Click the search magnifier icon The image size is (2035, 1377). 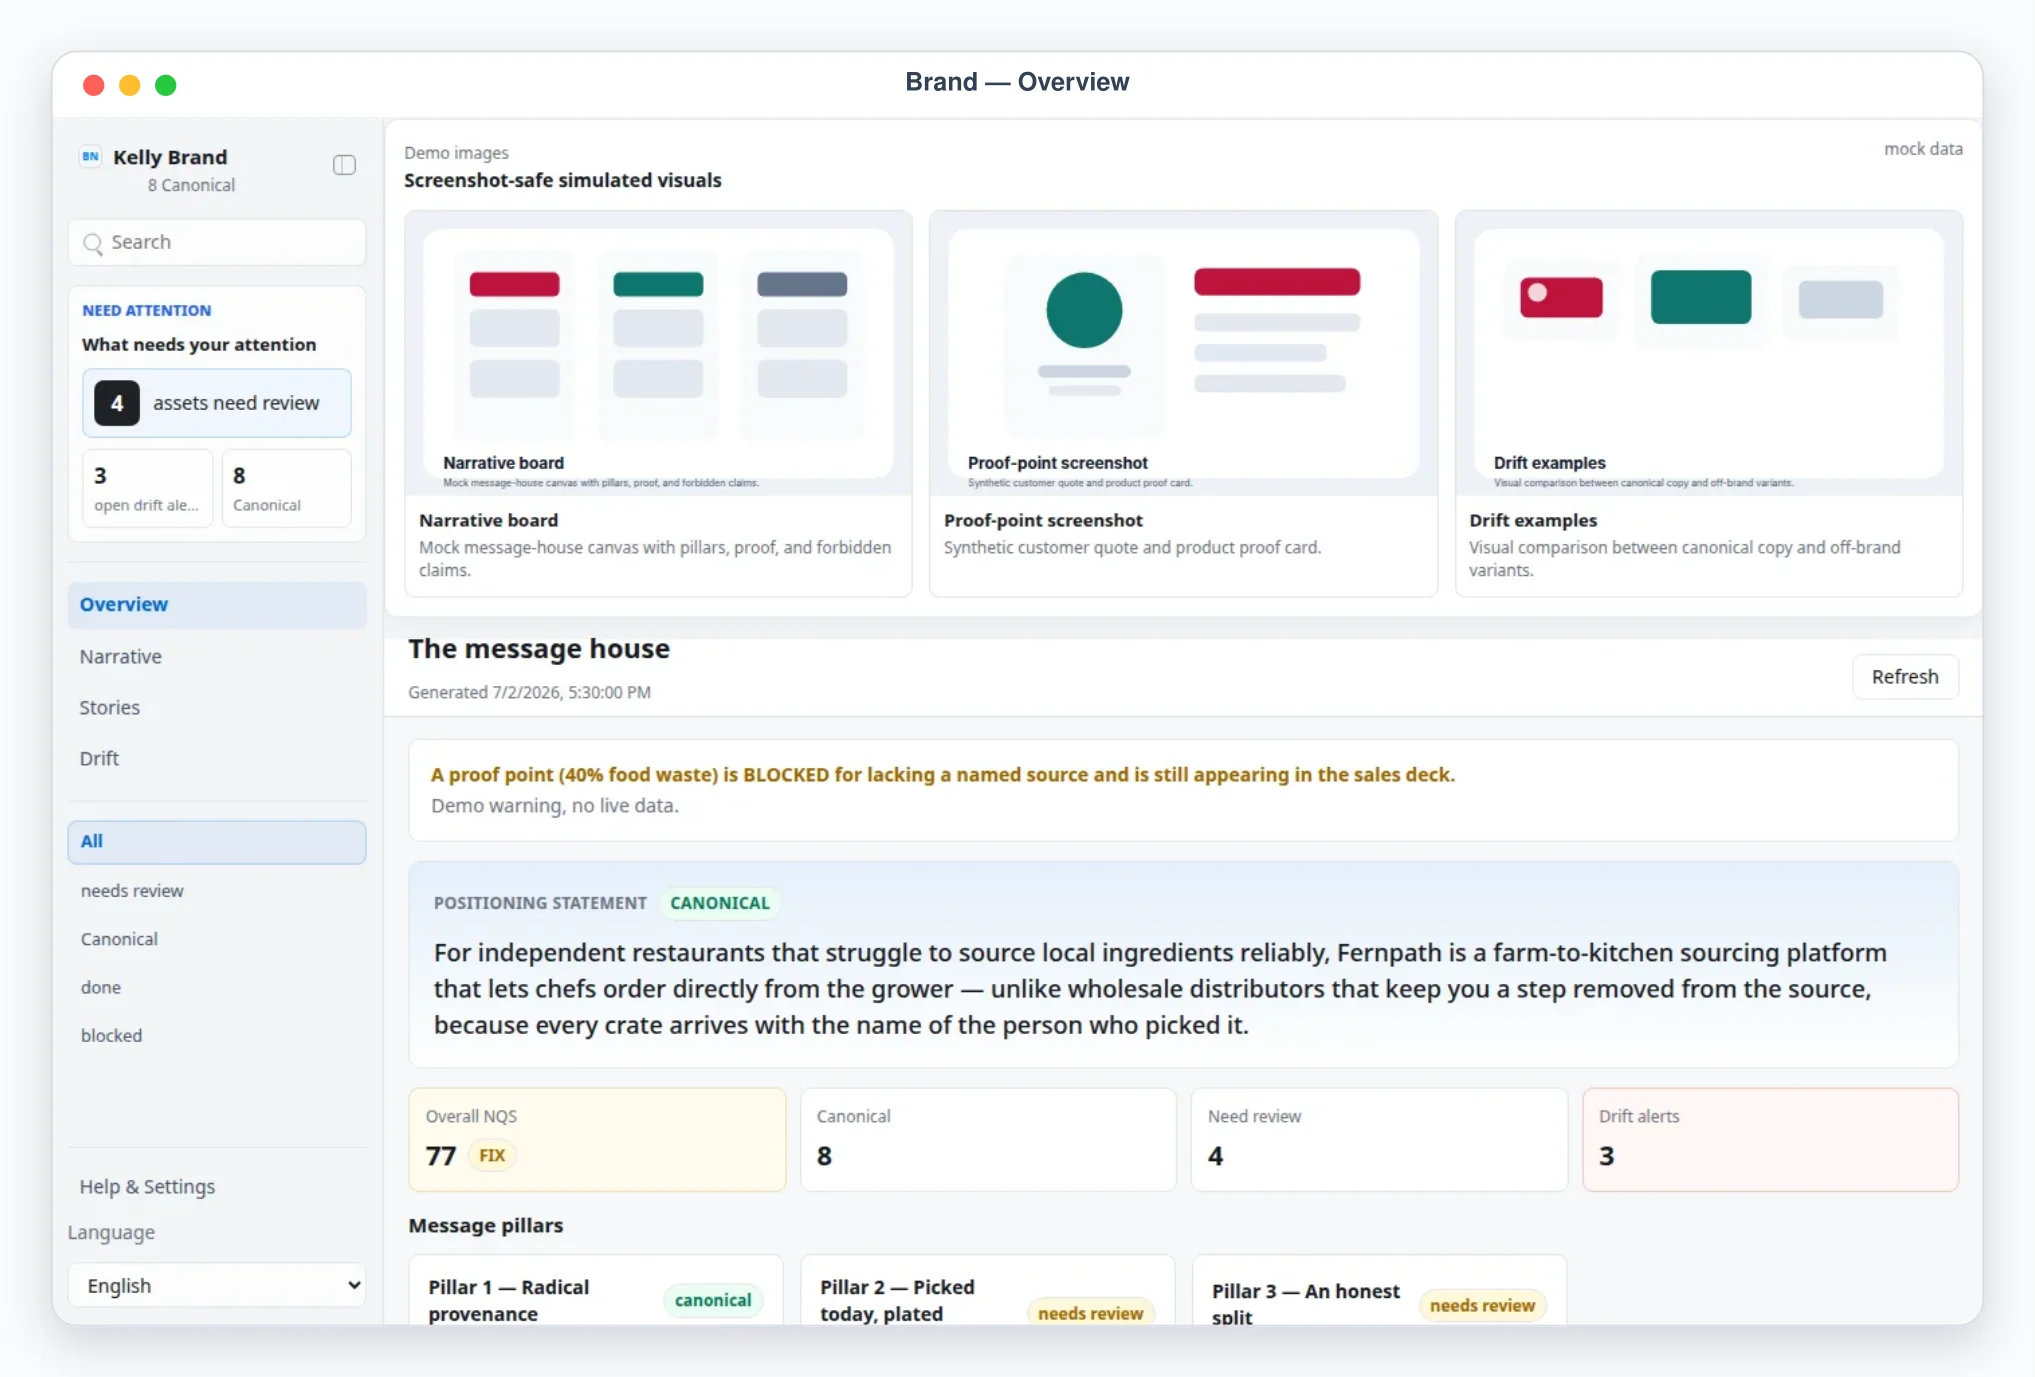(93, 243)
